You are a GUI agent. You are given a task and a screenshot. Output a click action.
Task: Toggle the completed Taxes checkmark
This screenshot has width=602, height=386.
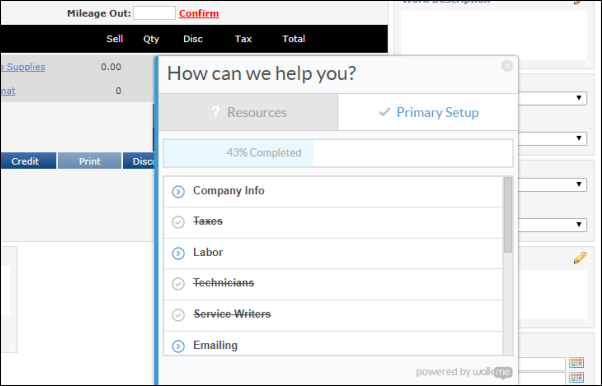coord(178,222)
